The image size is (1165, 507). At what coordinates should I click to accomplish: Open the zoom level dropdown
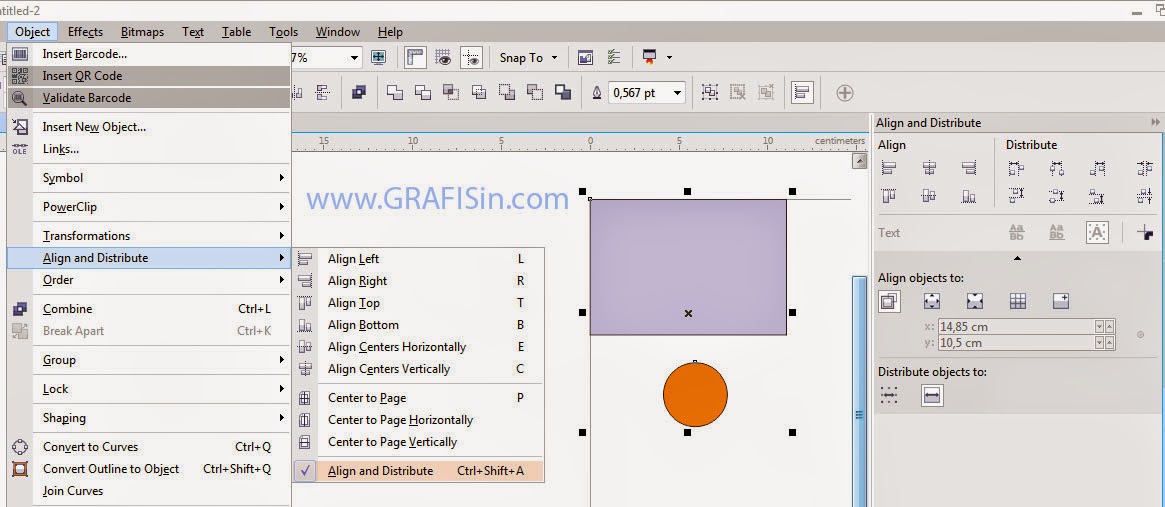[354, 57]
